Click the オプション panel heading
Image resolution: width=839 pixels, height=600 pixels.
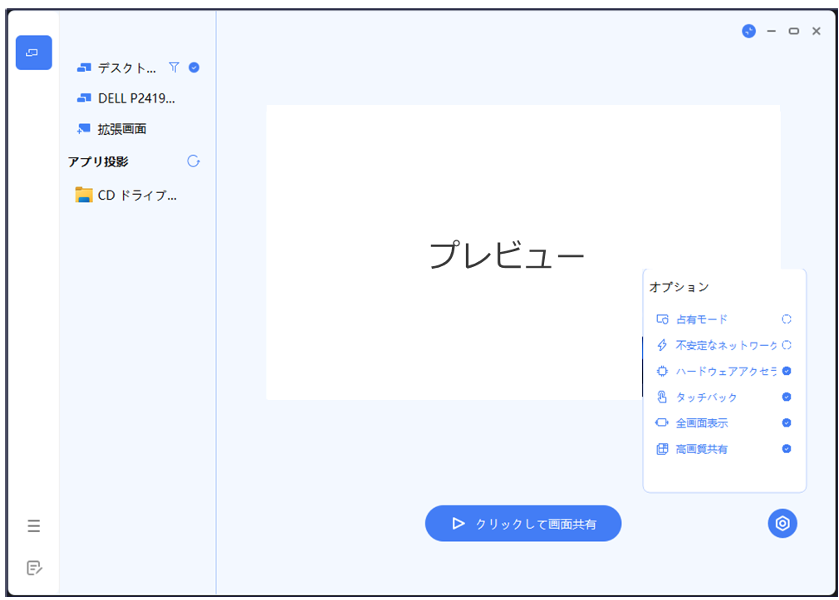click(679, 287)
